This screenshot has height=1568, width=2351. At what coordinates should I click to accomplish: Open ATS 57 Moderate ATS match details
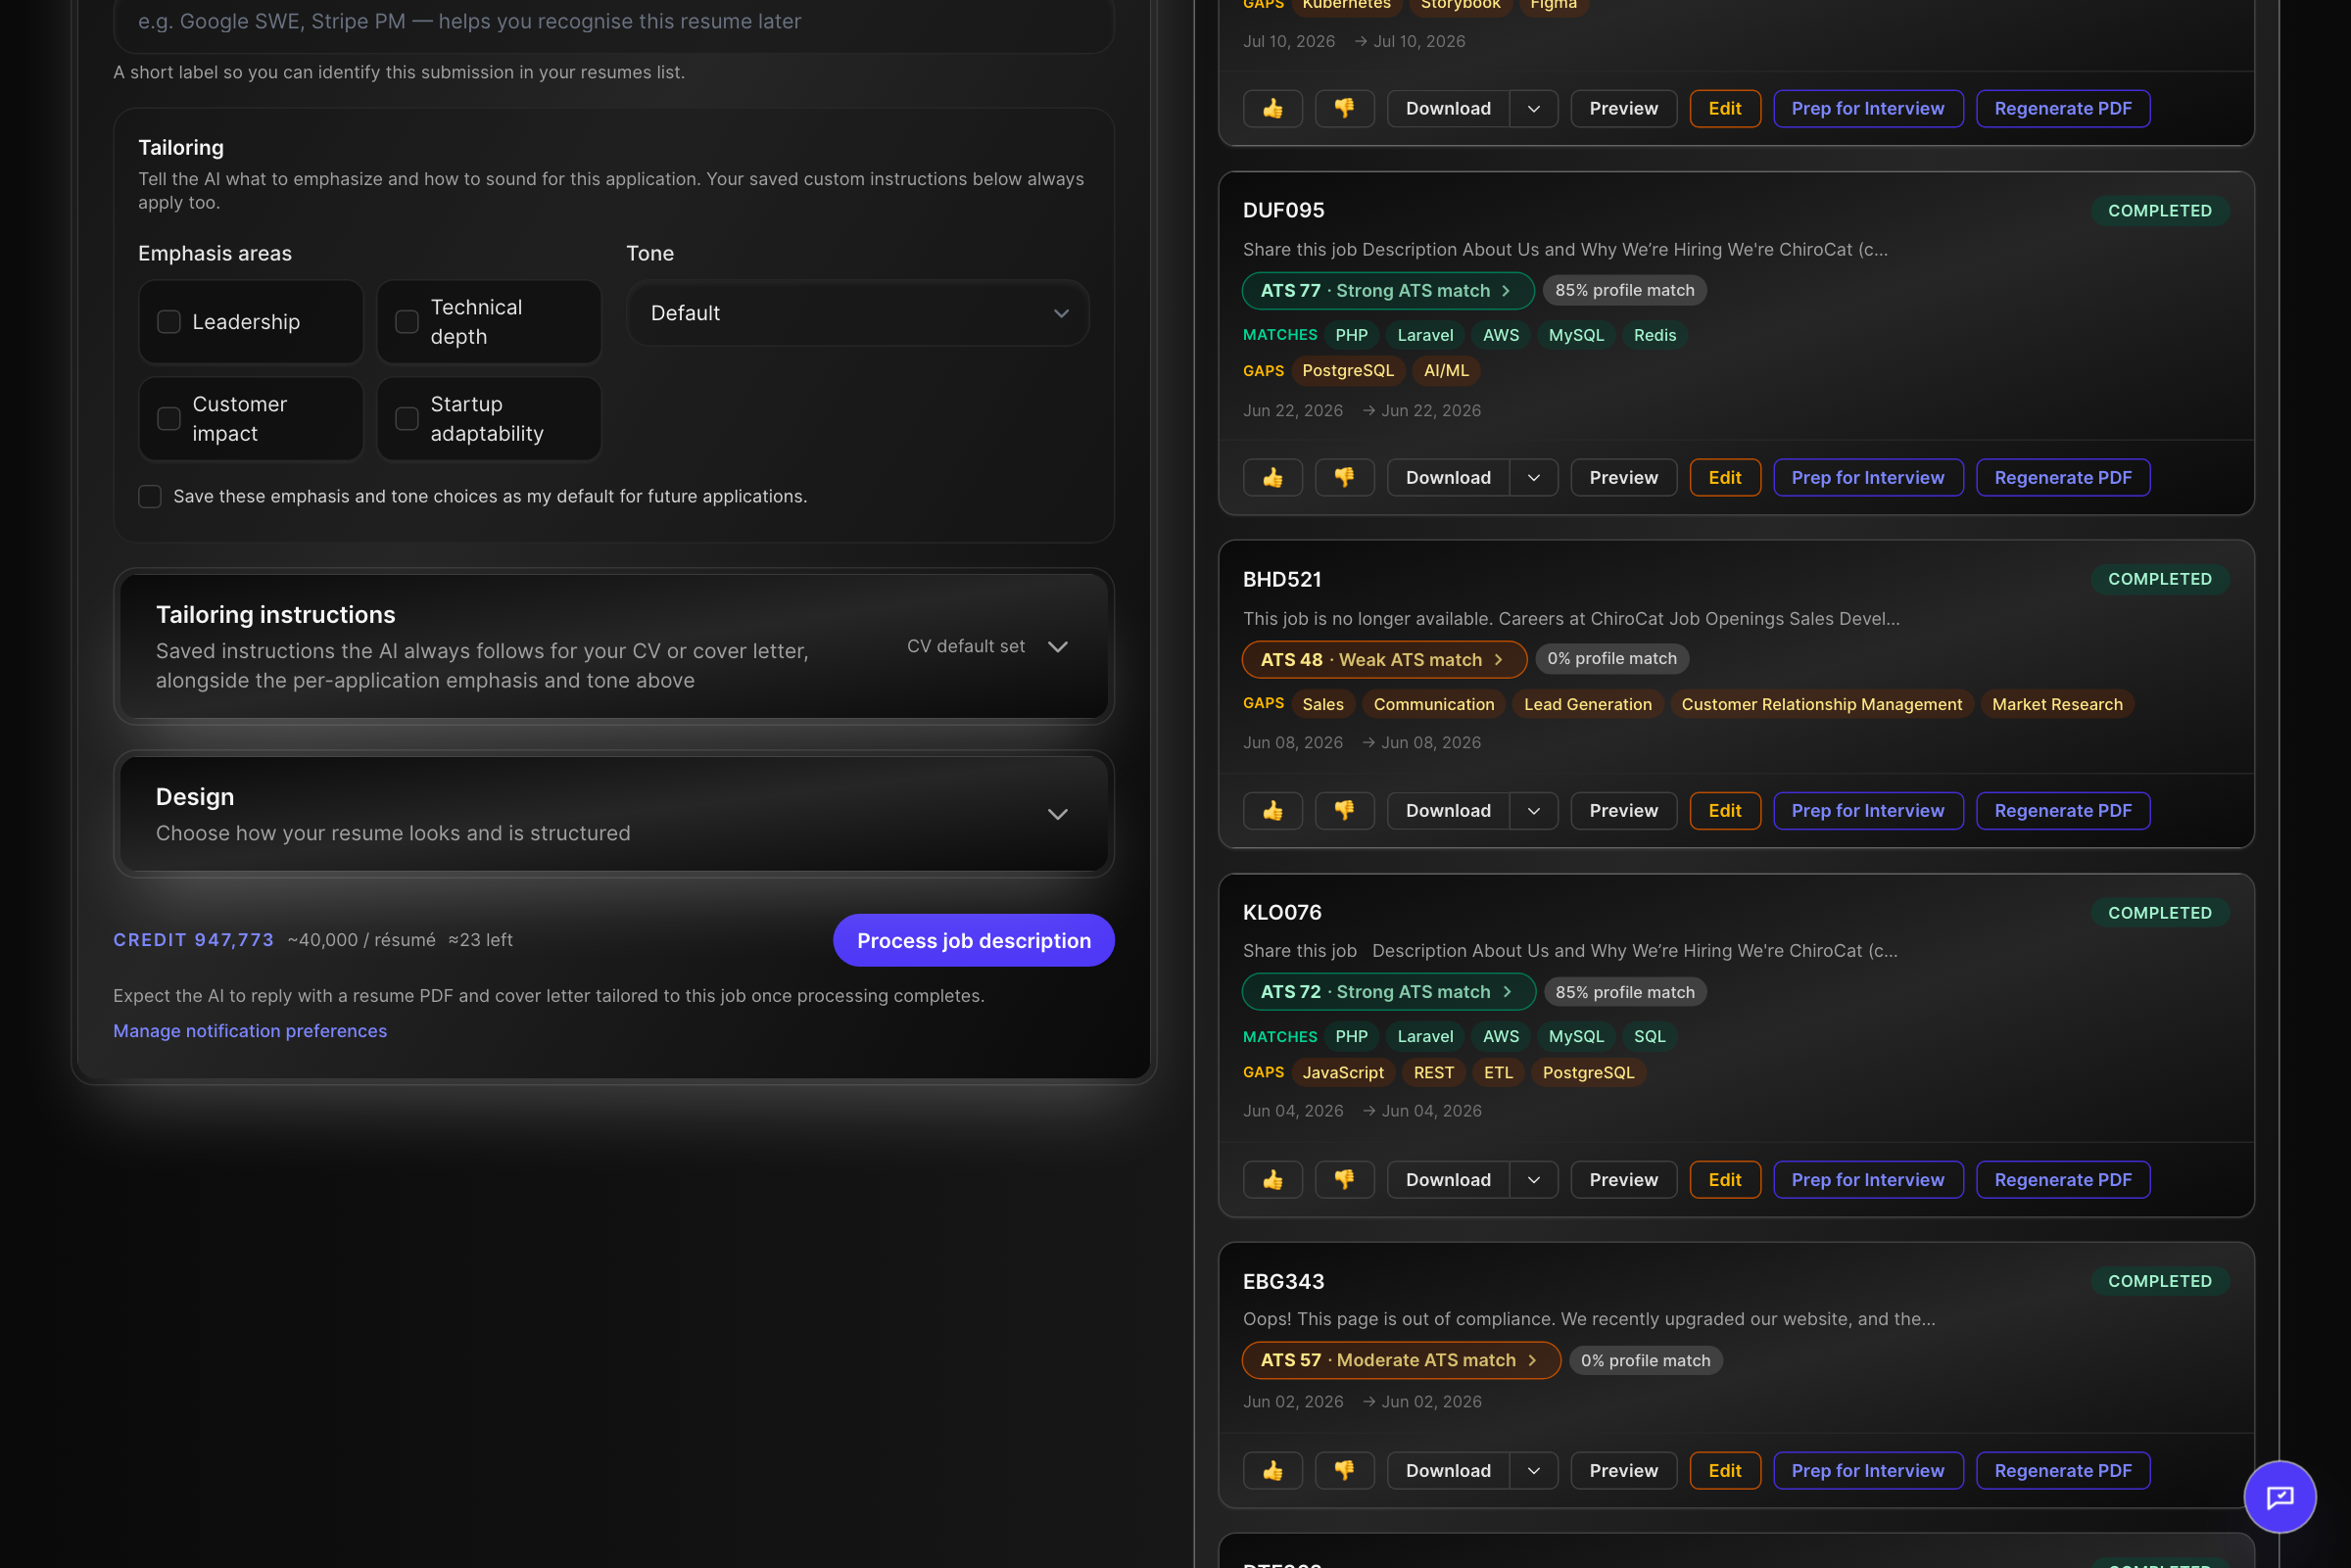click(1400, 1360)
